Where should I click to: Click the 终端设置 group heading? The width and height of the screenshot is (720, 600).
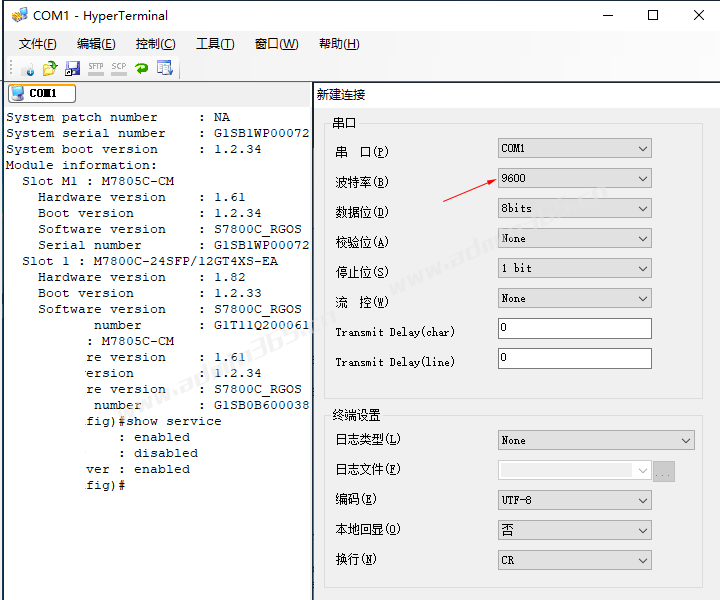pyautogui.click(x=356, y=415)
